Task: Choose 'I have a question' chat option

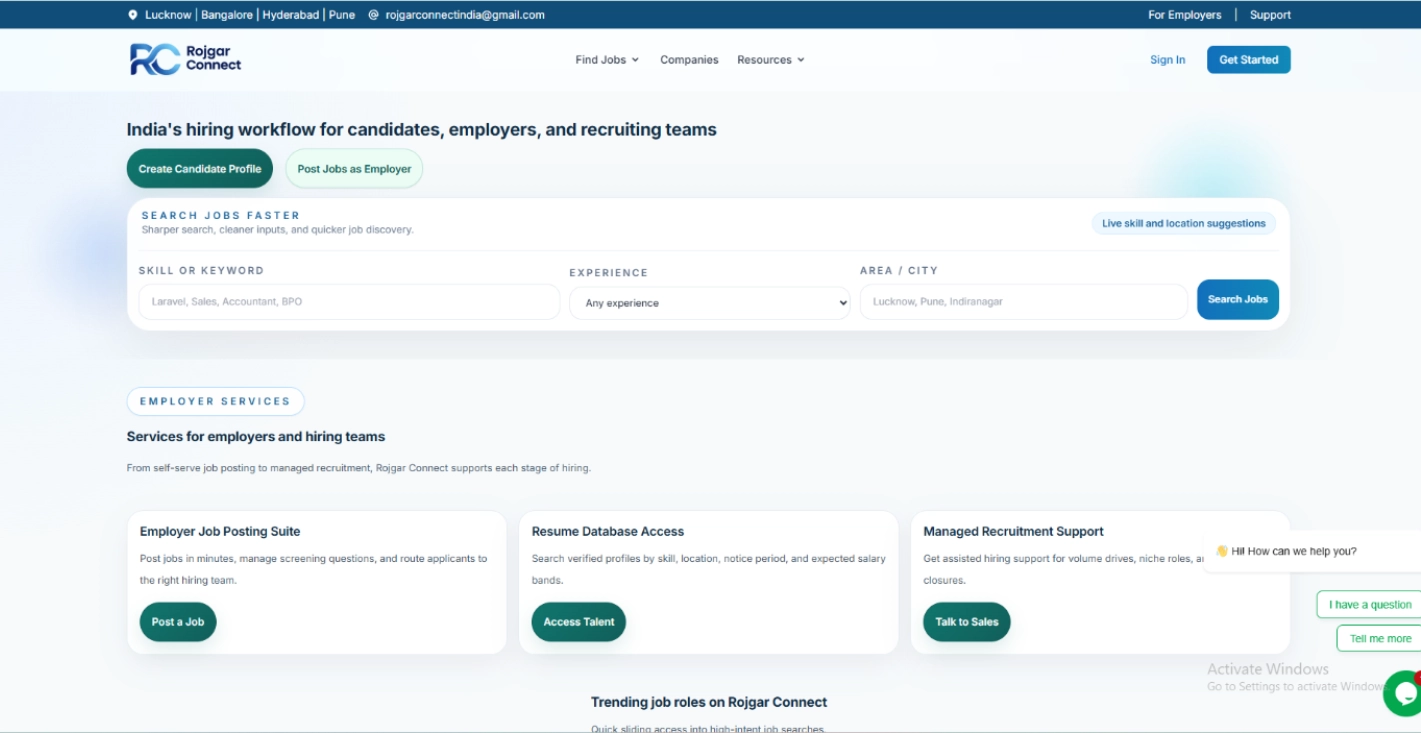Action: 1369,605
